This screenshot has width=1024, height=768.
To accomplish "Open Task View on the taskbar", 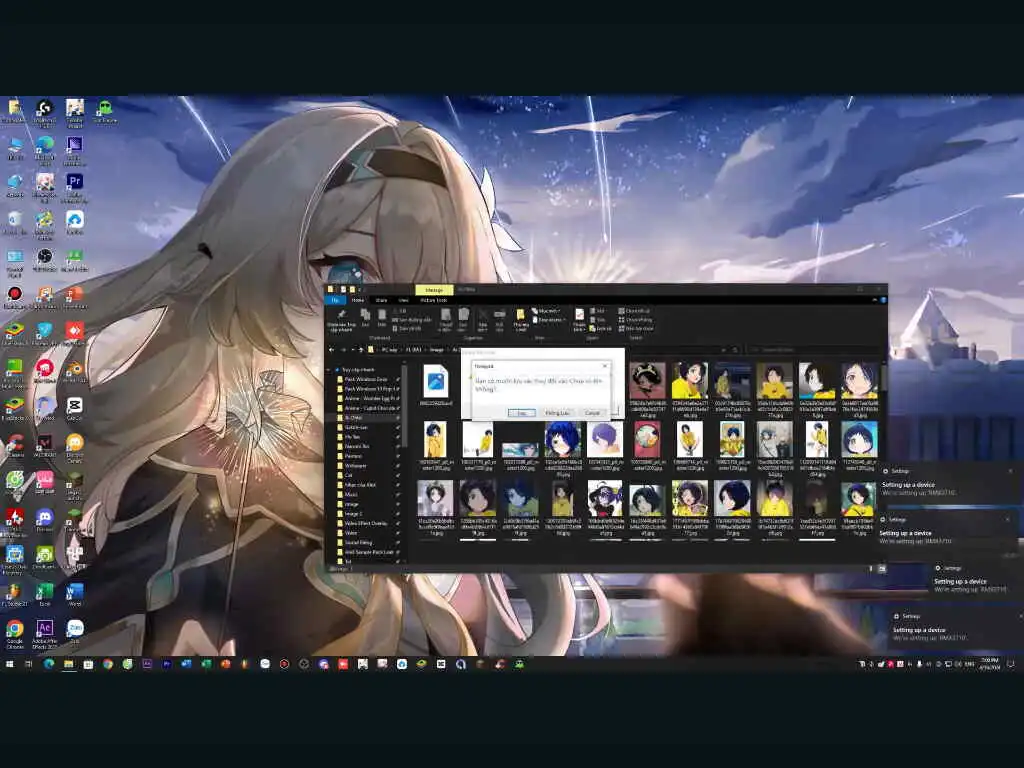I will [x=29, y=664].
